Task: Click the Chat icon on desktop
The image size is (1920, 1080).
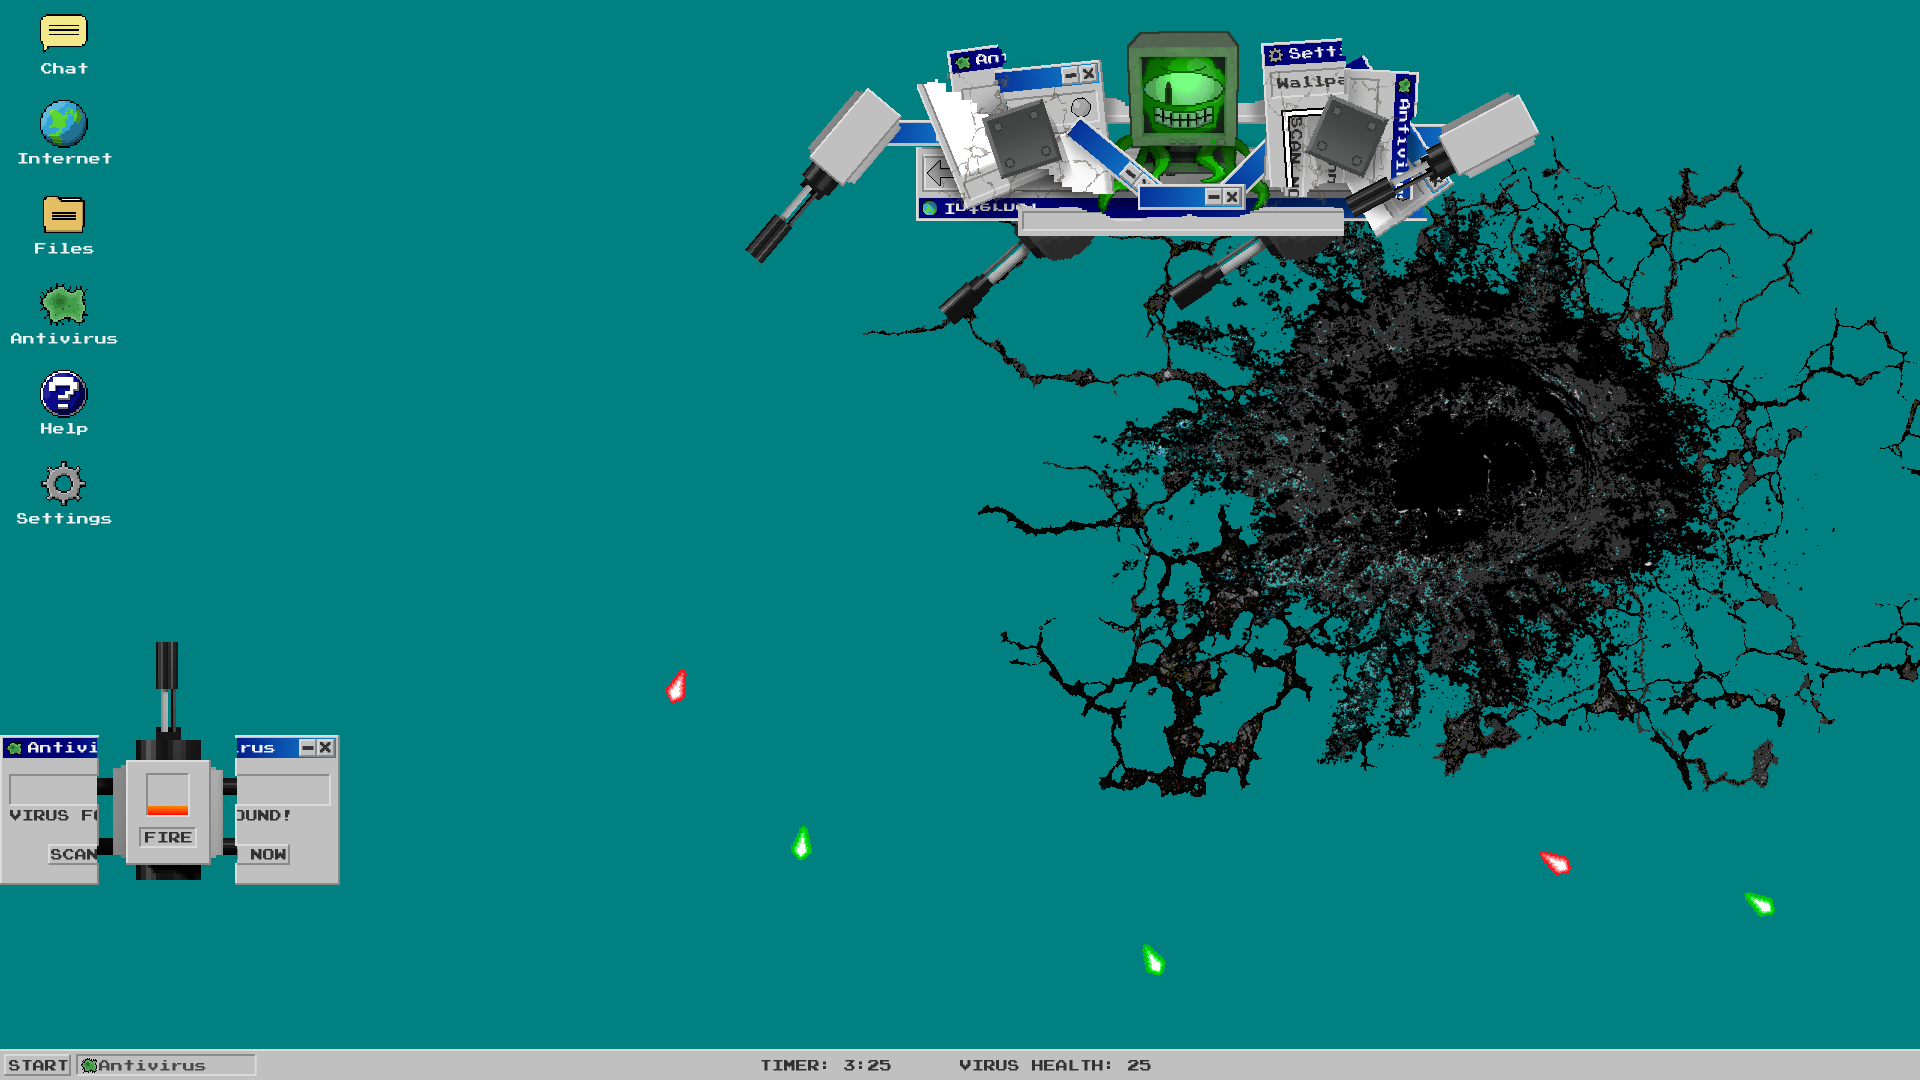Action: (x=65, y=32)
